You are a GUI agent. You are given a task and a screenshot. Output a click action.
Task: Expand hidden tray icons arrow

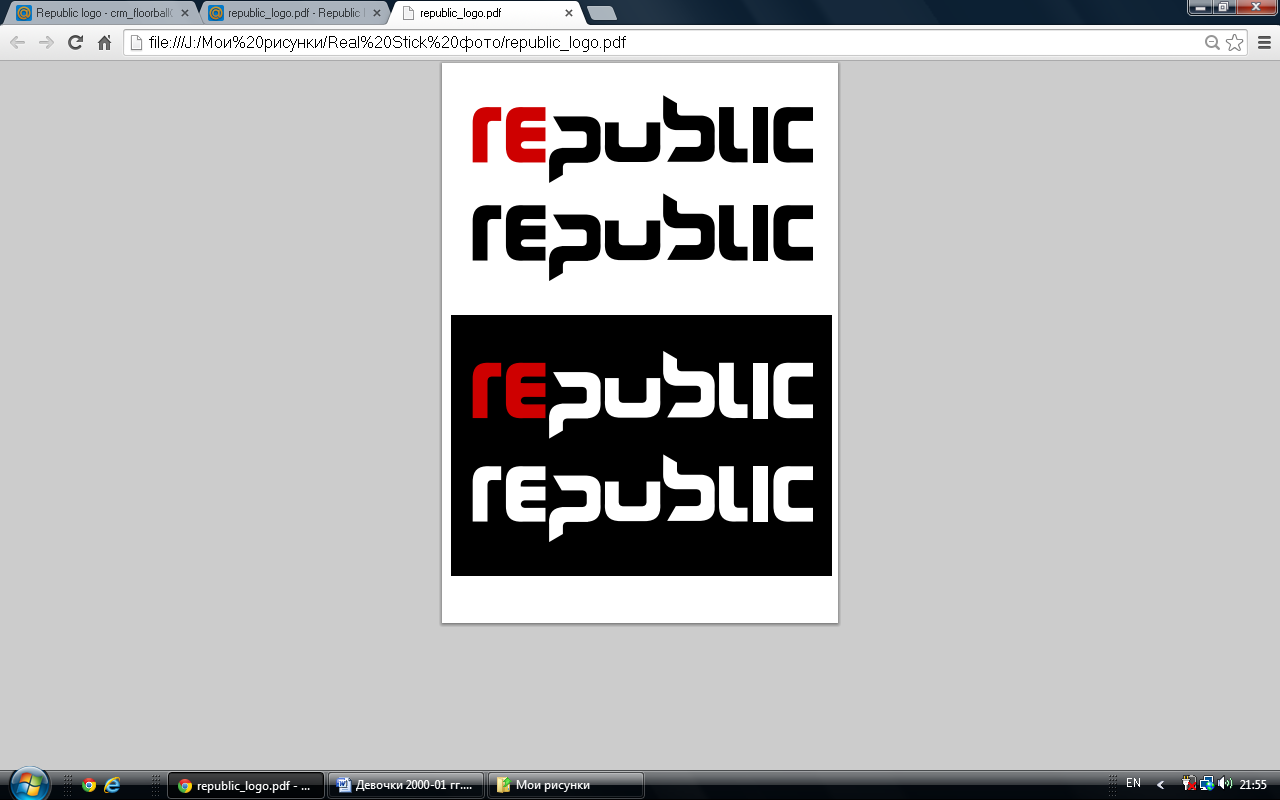[1161, 785]
